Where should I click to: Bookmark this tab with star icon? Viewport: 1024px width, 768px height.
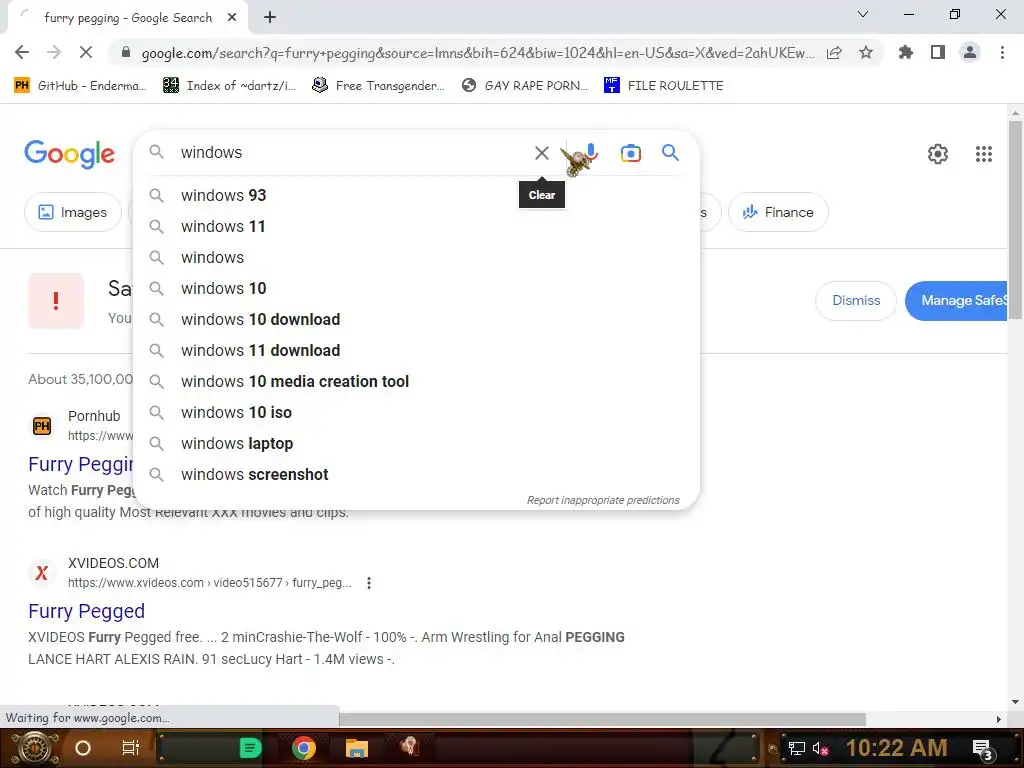[866, 52]
